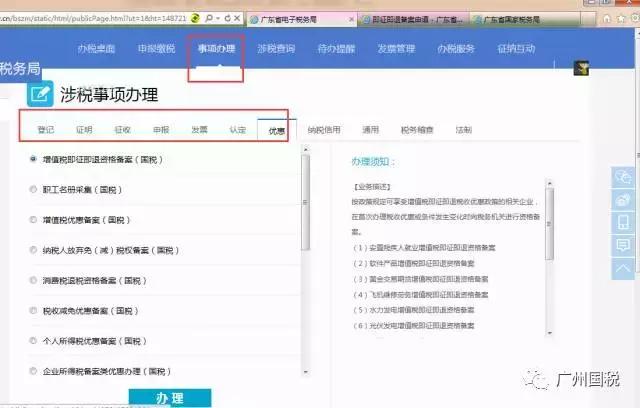
Task: Switch to the 税务稽查 category tab
Action: [417, 130]
